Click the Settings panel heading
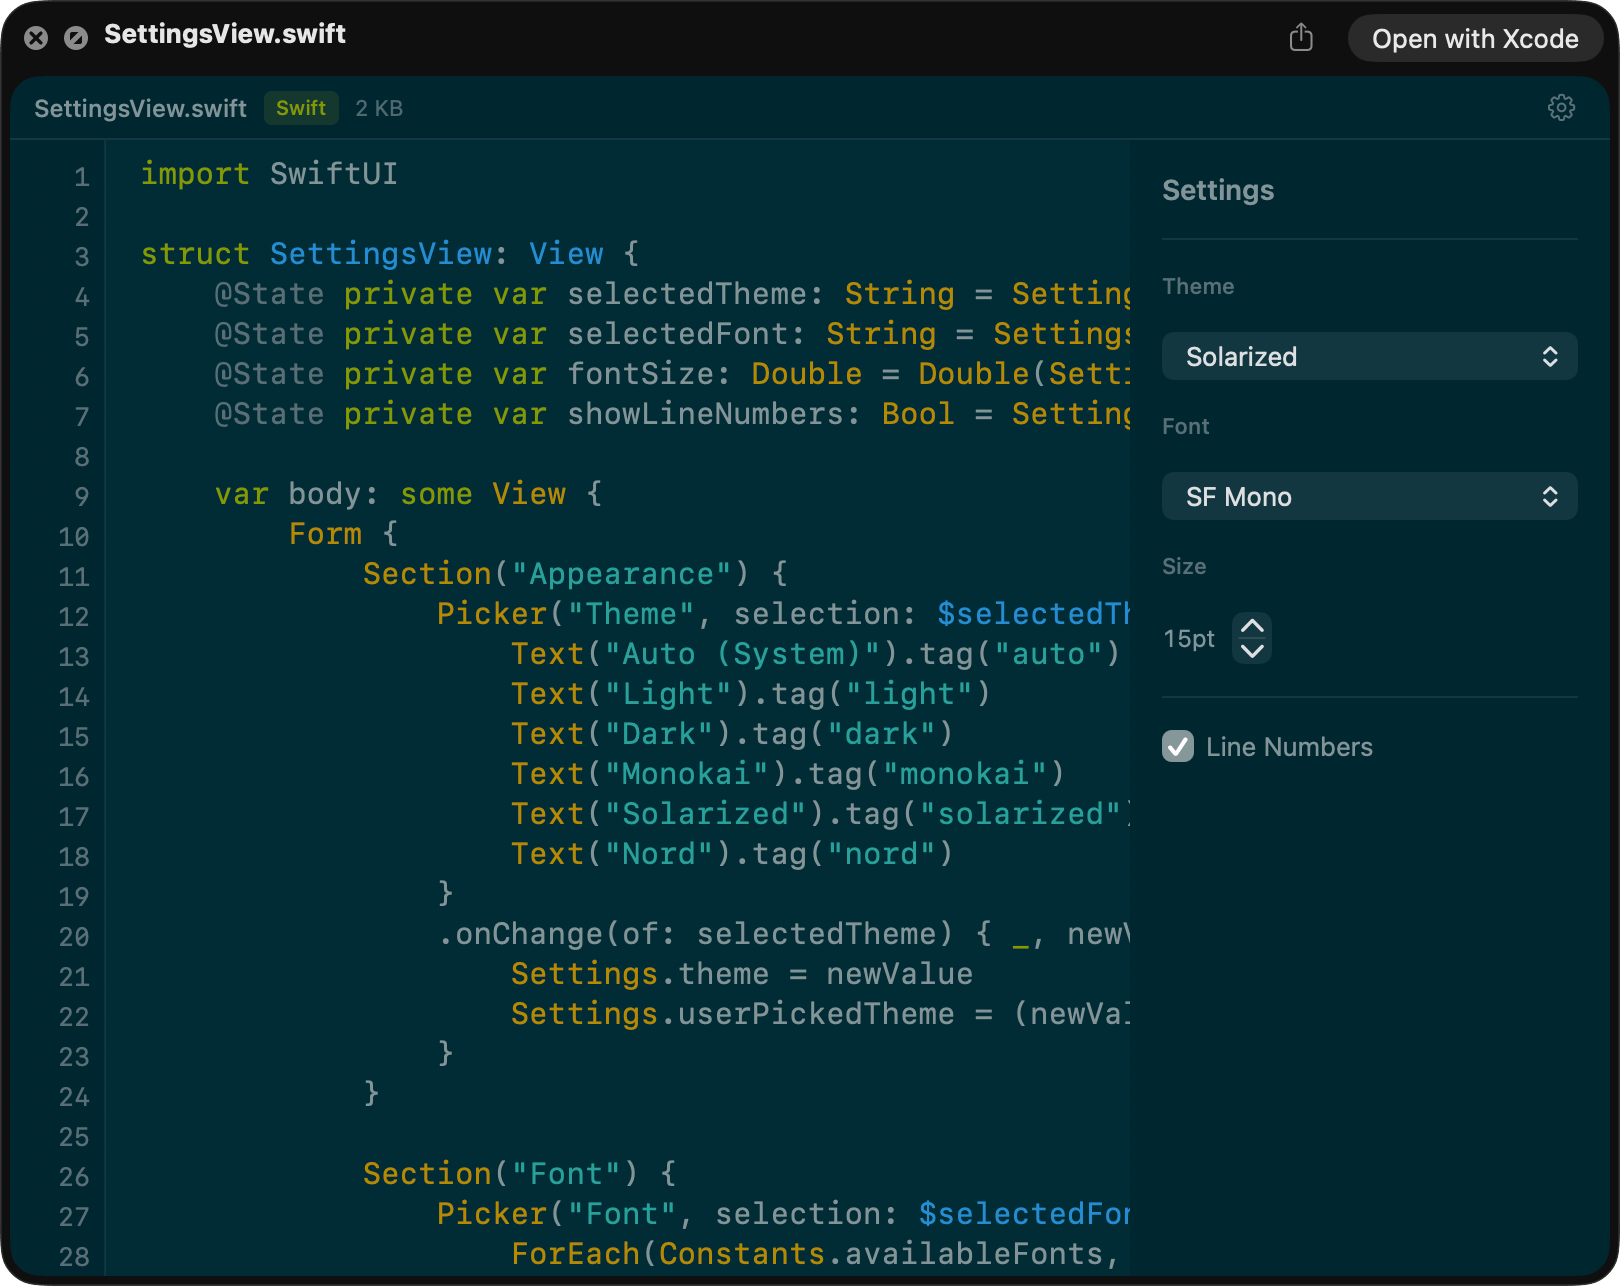 (1218, 190)
